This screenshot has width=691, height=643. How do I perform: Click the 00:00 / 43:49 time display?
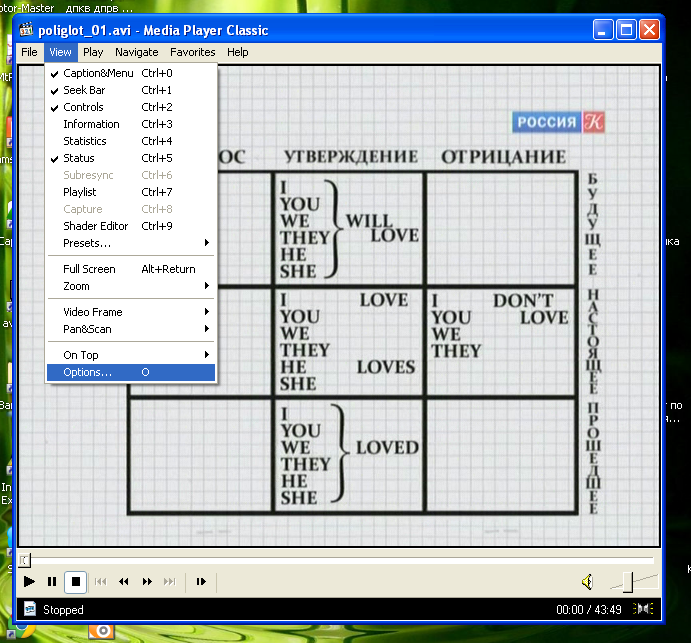(588, 610)
